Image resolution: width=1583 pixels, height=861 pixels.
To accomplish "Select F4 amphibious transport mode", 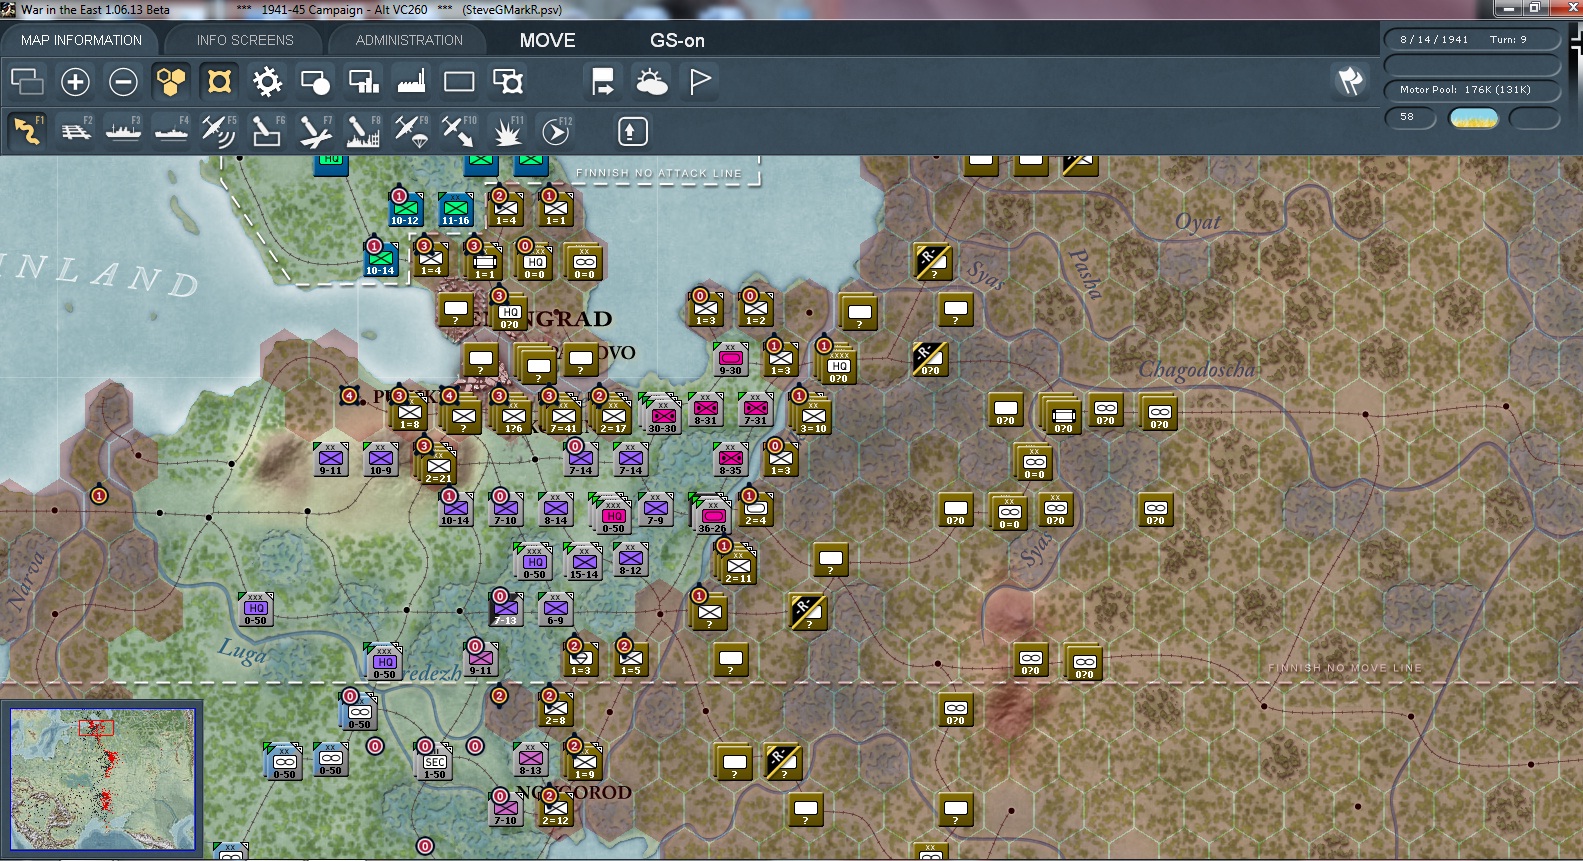I will [171, 131].
